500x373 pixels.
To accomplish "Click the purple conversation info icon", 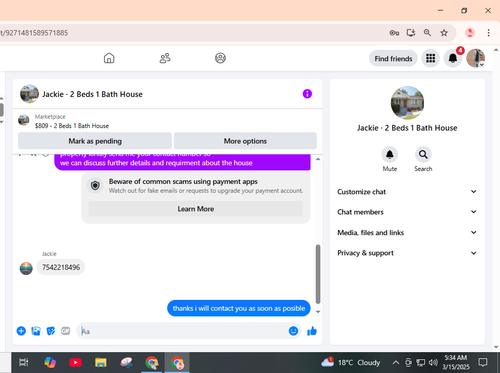I will [307, 94].
